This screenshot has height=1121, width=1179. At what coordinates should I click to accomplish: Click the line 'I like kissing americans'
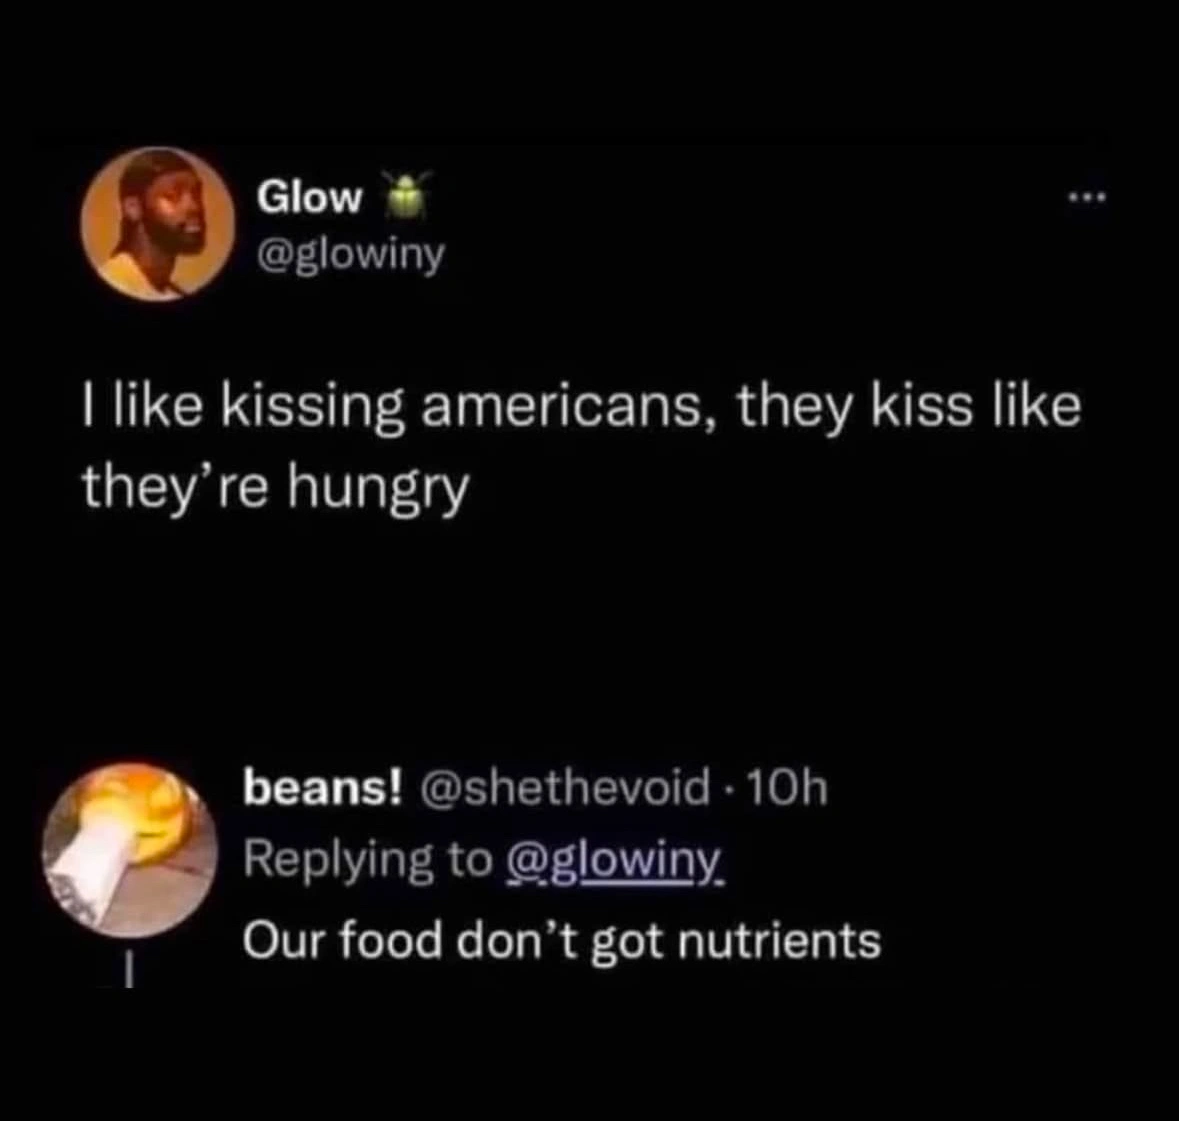[580, 409]
